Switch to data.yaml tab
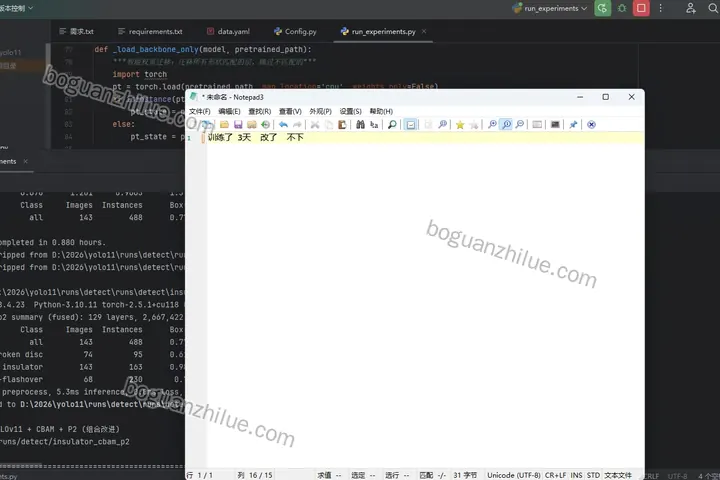Screen dimensions: 720x480 [x=228, y=31]
